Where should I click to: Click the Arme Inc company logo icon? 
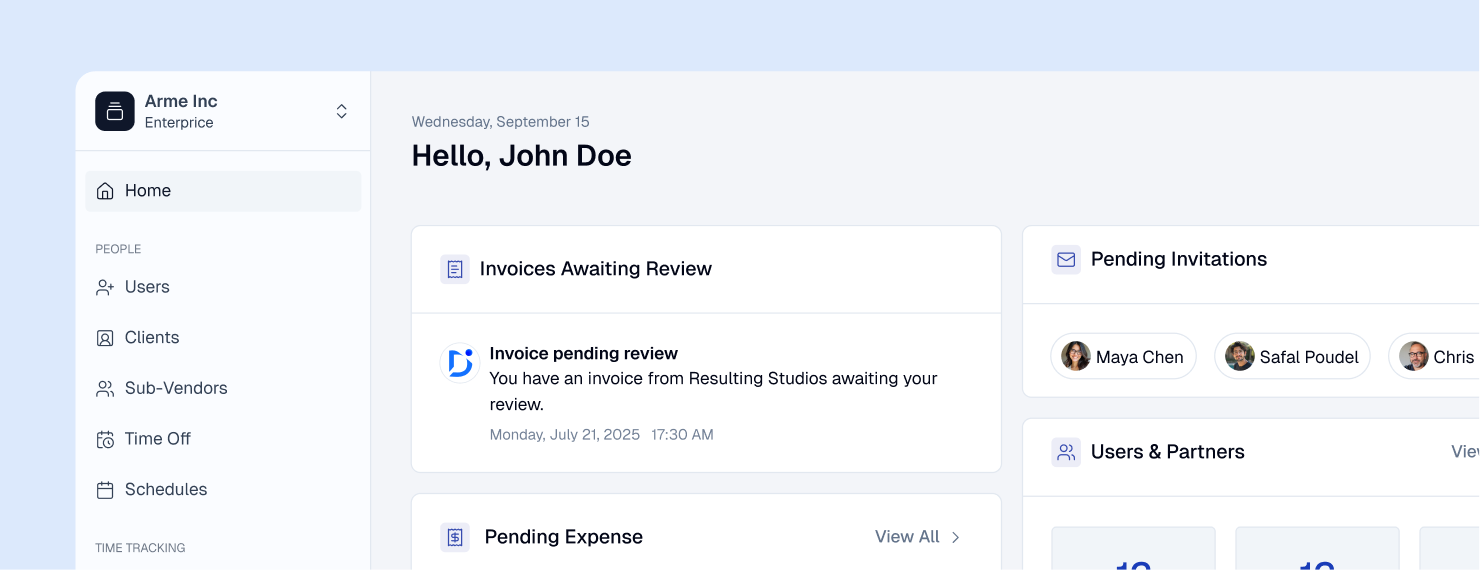(x=115, y=111)
